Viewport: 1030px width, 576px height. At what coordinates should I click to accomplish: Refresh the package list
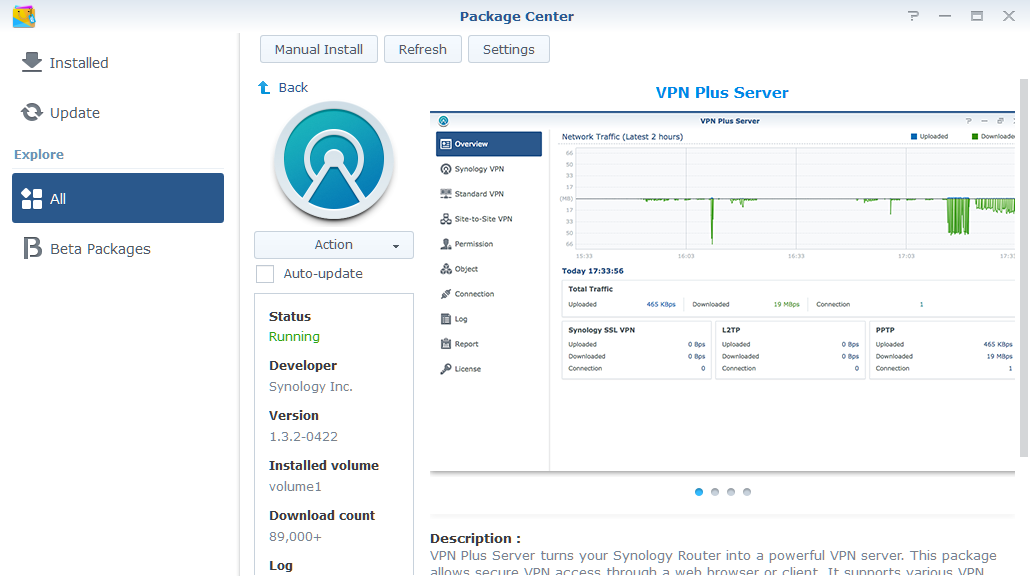(422, 48)
